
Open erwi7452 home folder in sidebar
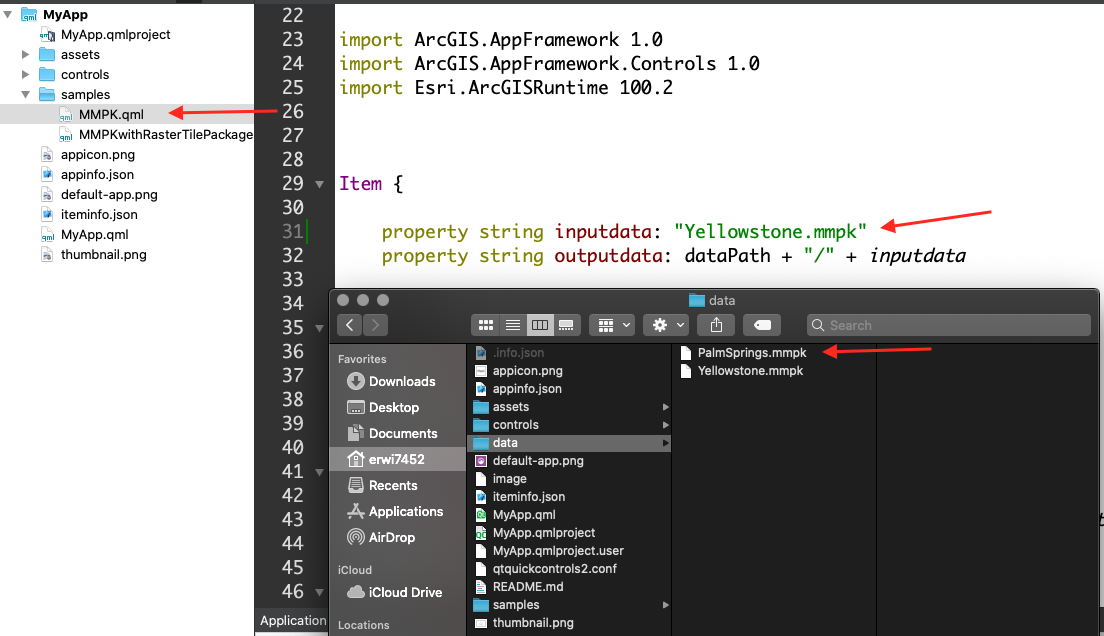398,459
